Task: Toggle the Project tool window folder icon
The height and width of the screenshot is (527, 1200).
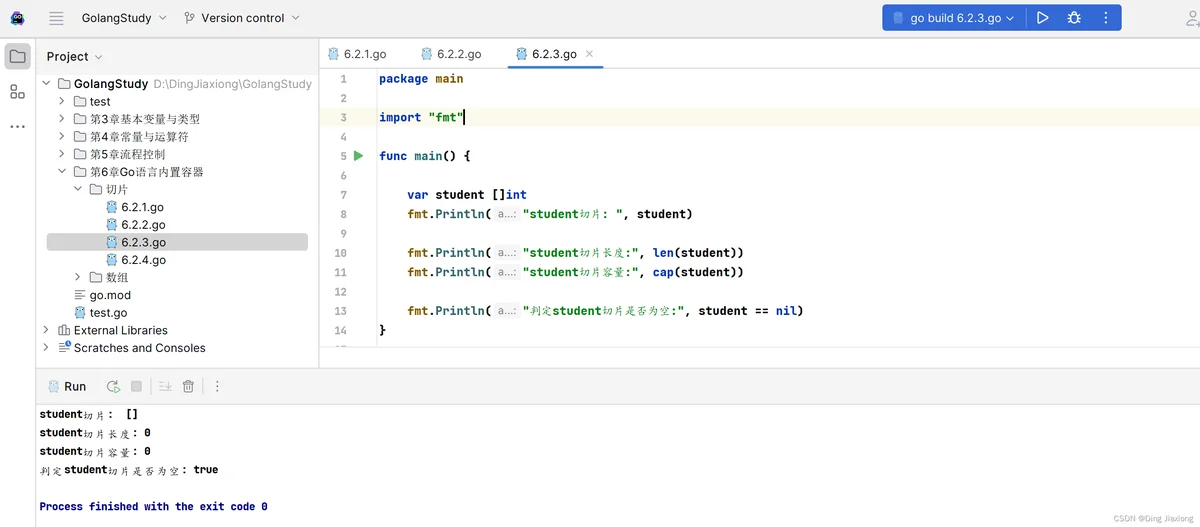Action: tap(17, 56)
